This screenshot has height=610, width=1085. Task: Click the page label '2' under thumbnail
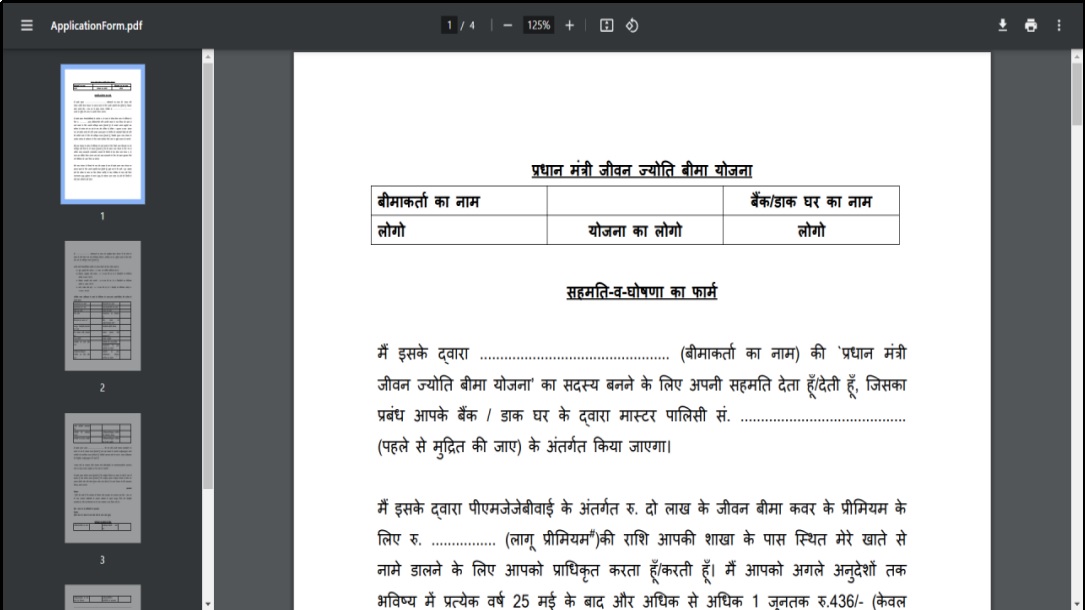tap(102, 388)
